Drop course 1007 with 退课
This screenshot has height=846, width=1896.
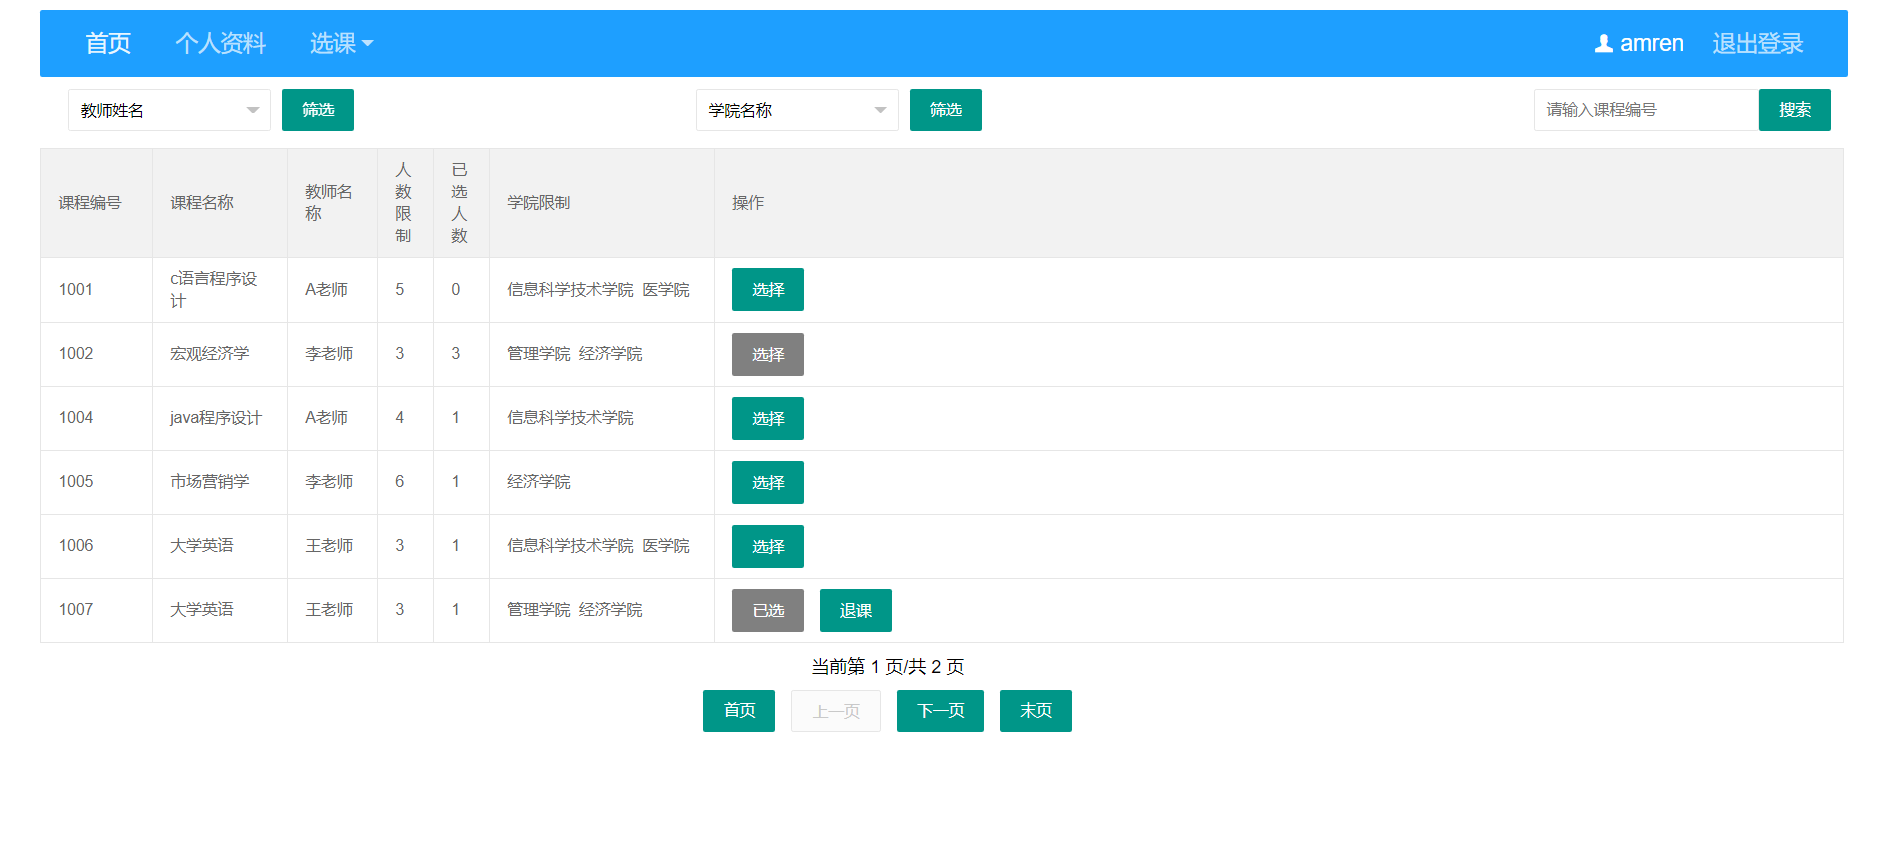[x=856, y=610]
